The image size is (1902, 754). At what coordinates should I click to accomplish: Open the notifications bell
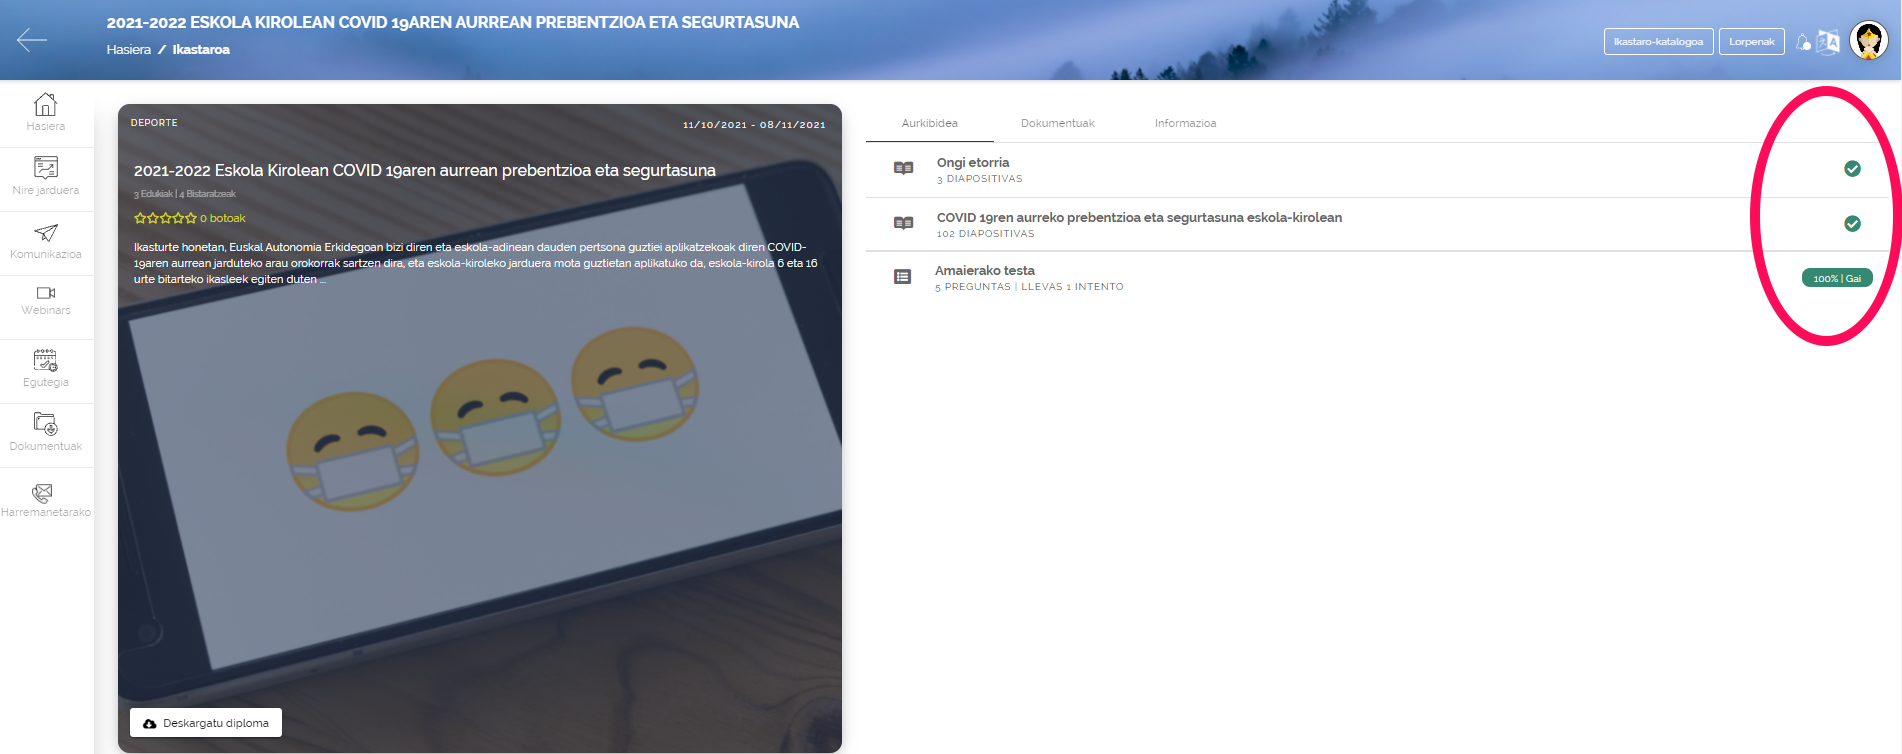pos(1803,42)
